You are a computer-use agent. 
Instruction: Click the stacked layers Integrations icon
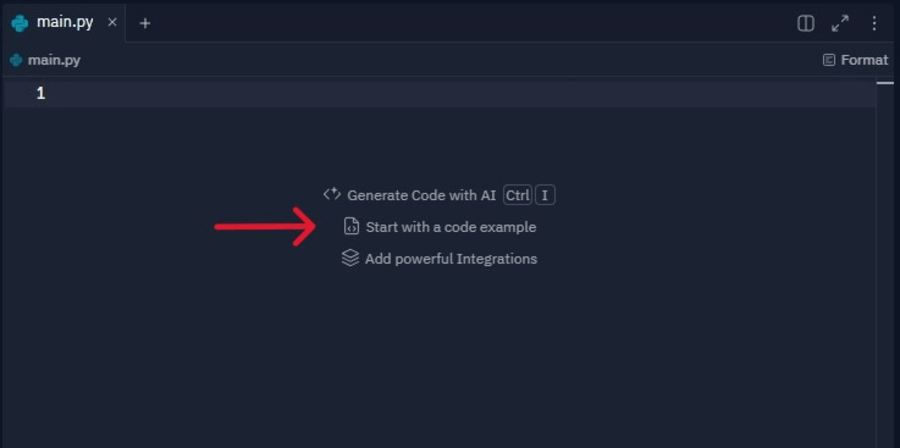tap(350, 258)
